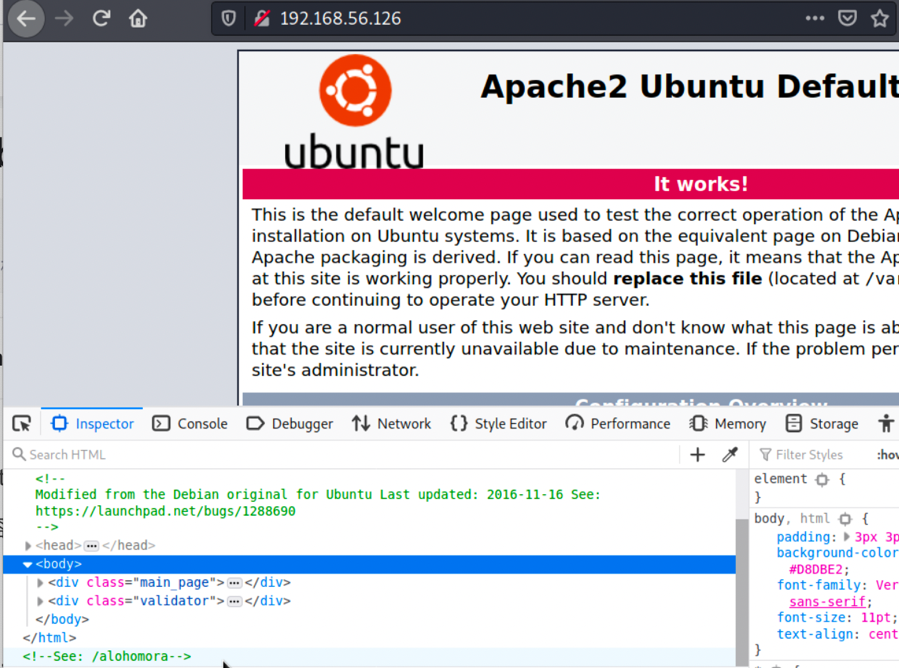Image resolution: width=899 pixels, height=668 pixels.
Task: Show main_page div contents ellipsis badge
Action: 234,583
